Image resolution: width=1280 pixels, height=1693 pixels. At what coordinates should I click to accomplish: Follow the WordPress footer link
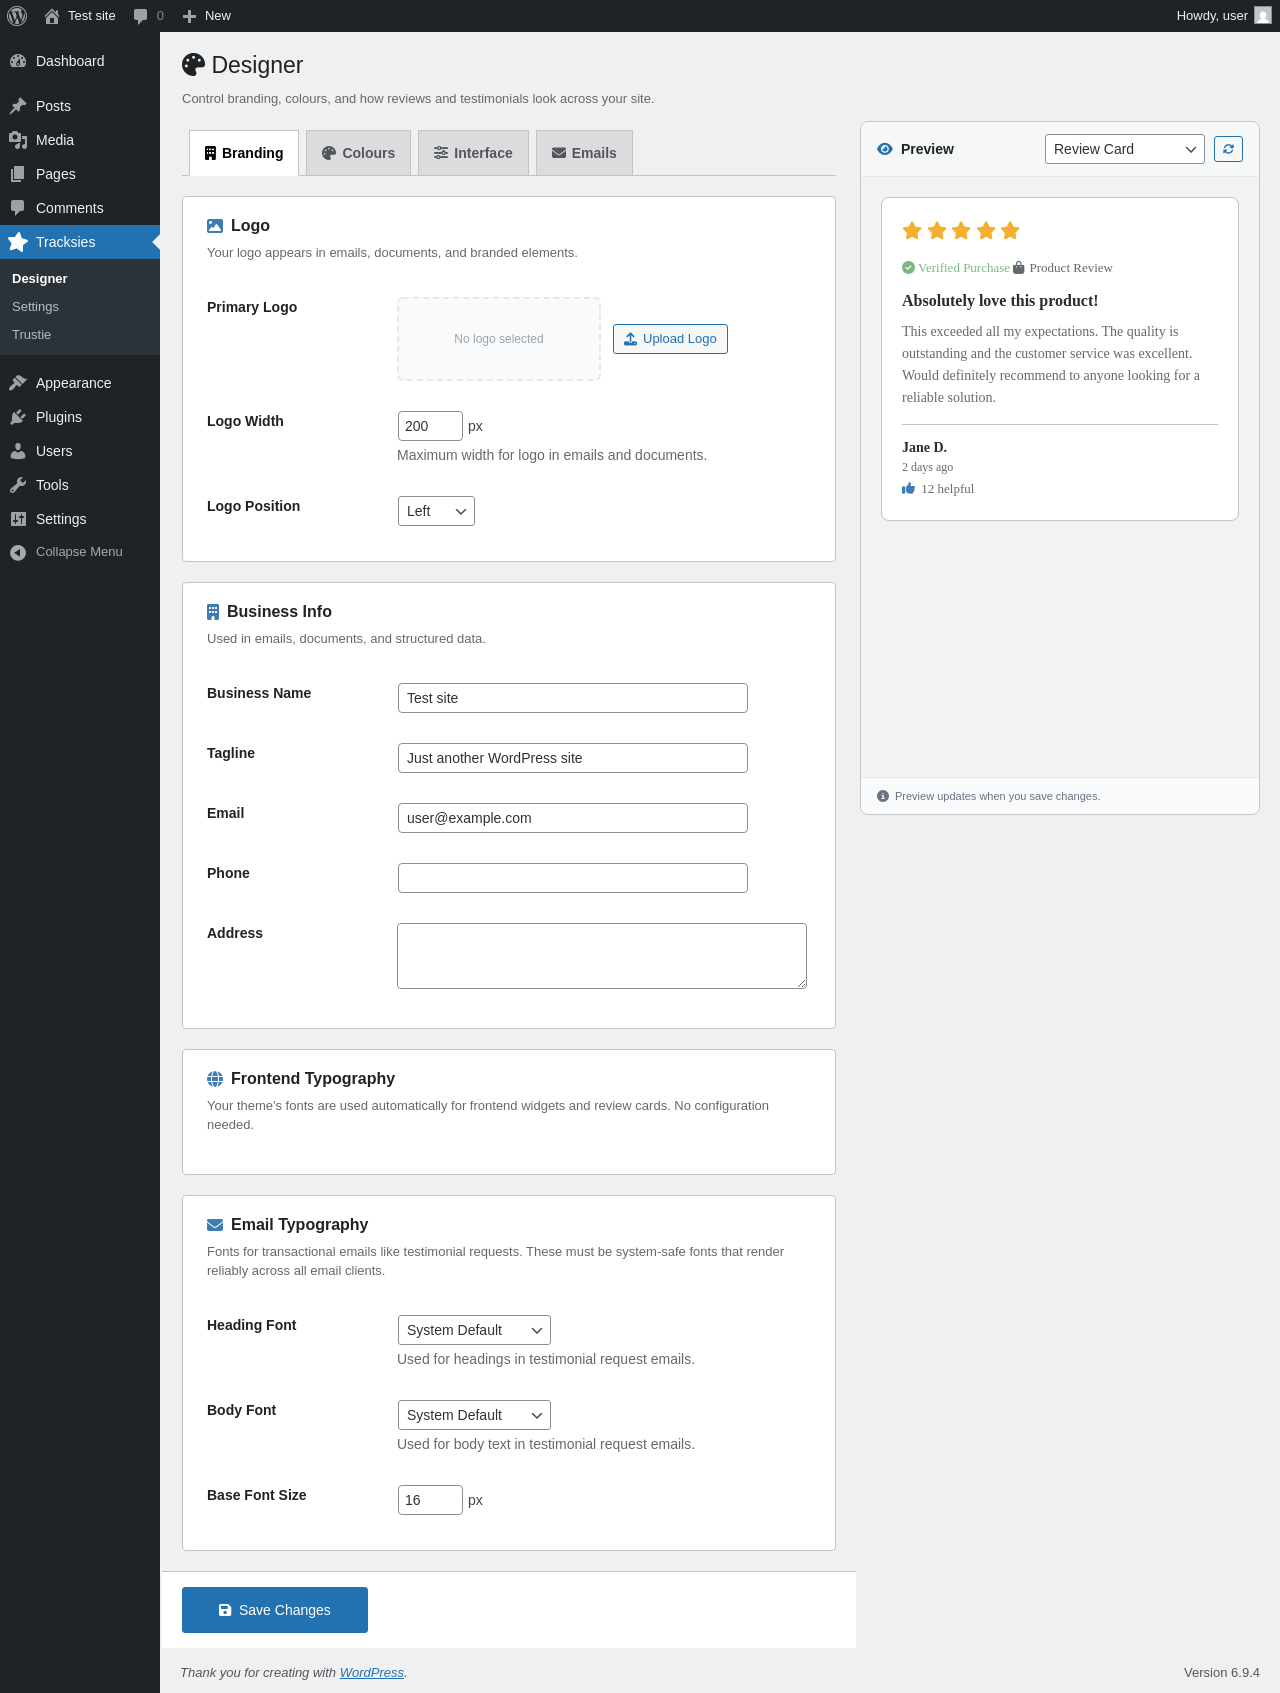[x=372, y=1672]
